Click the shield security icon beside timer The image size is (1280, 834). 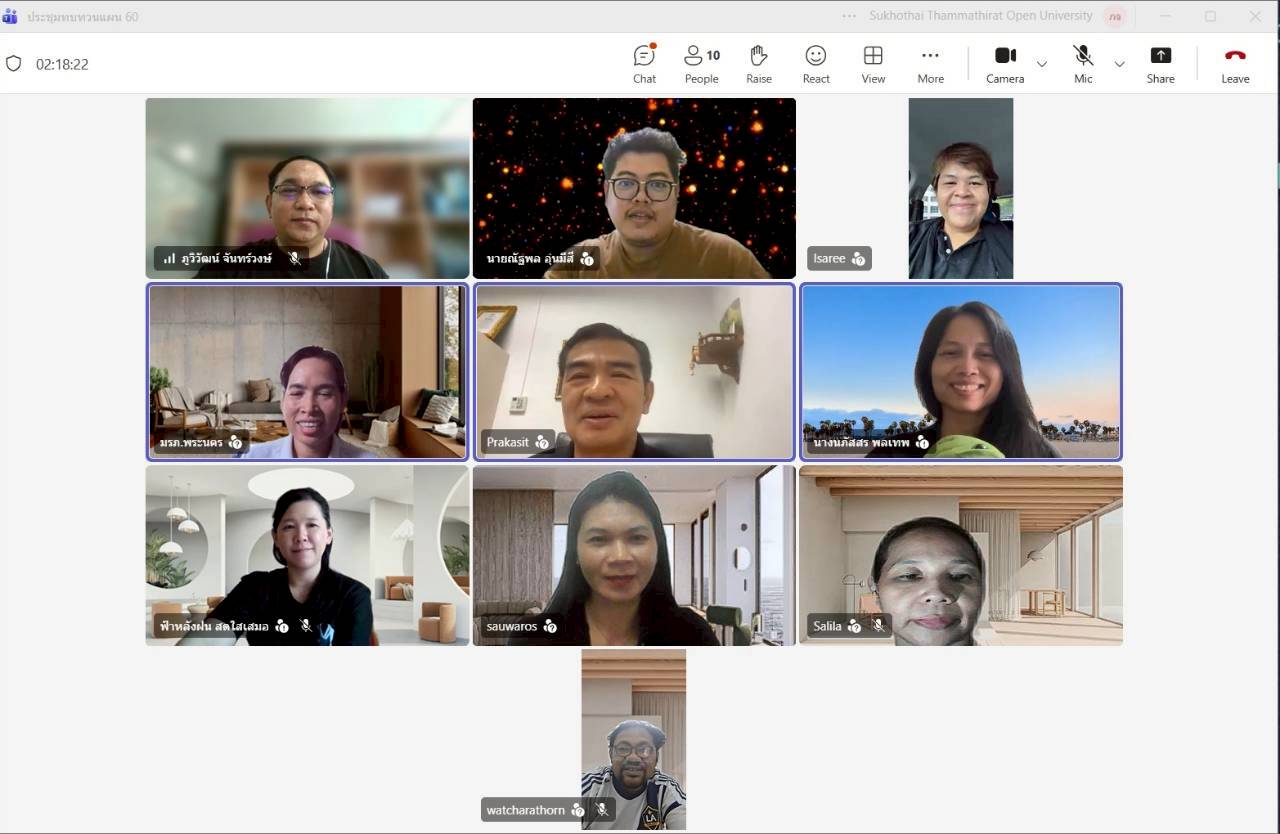14,64
